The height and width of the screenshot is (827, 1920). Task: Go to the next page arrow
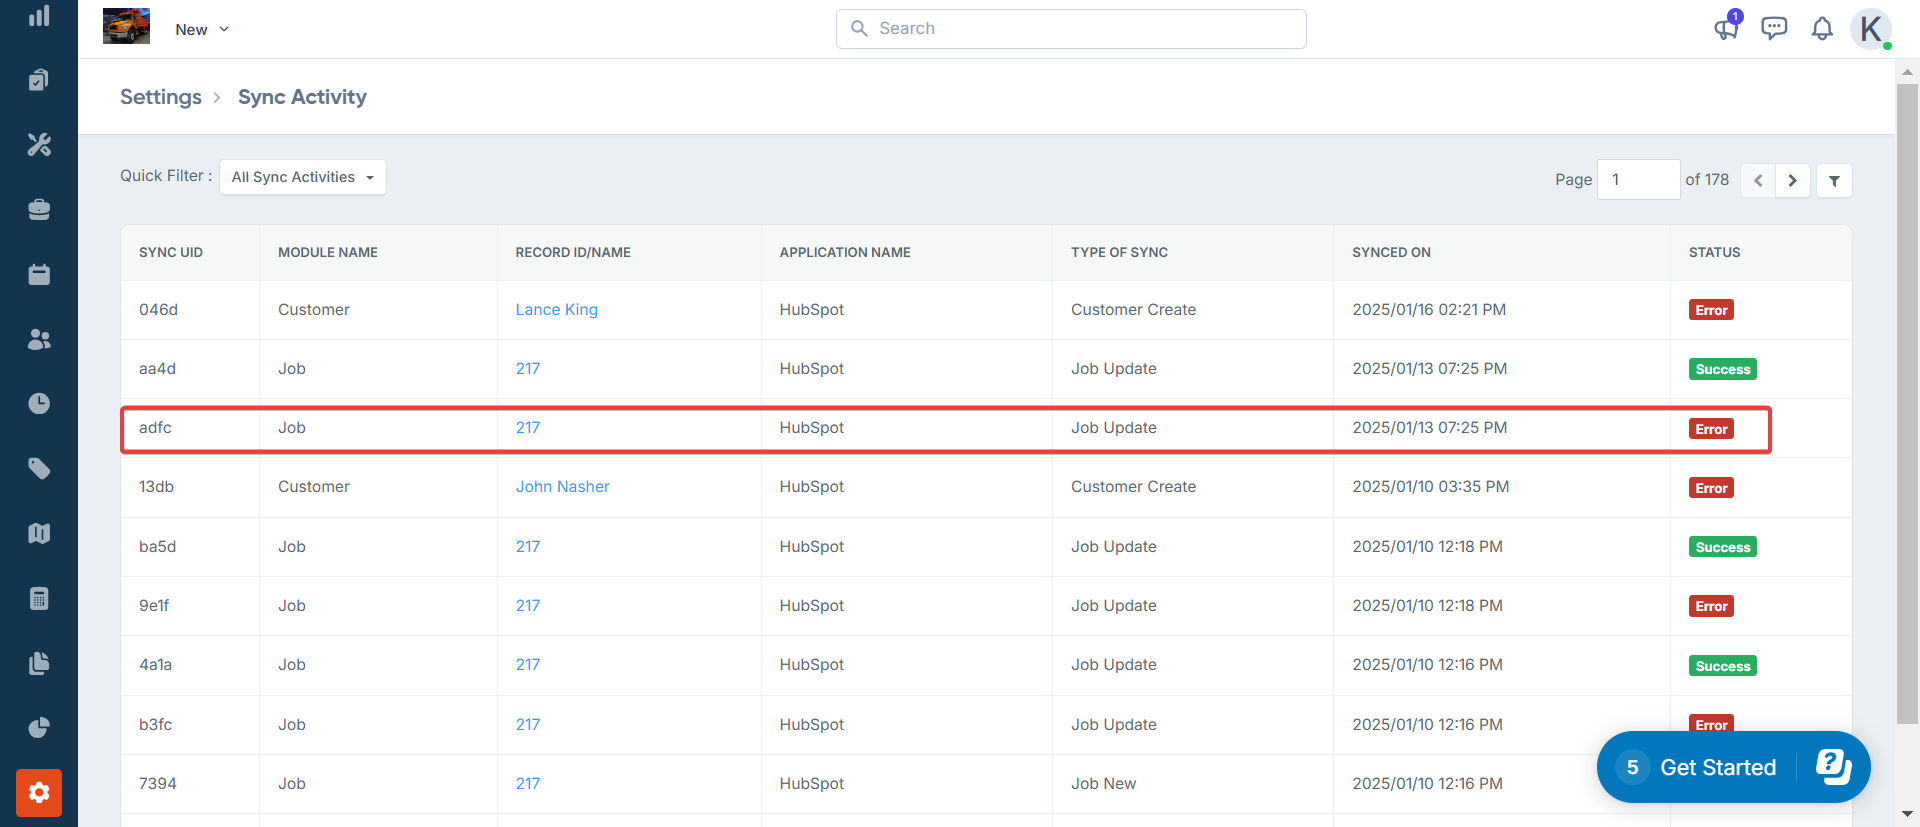(1793, 181)
